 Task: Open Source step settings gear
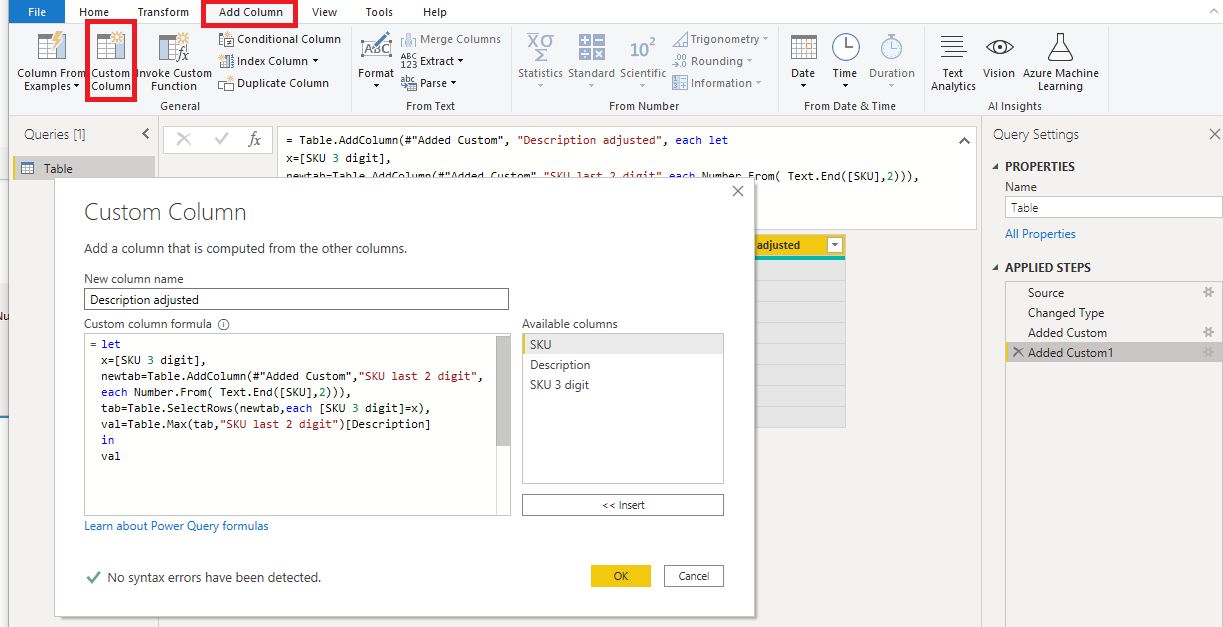1208,293
